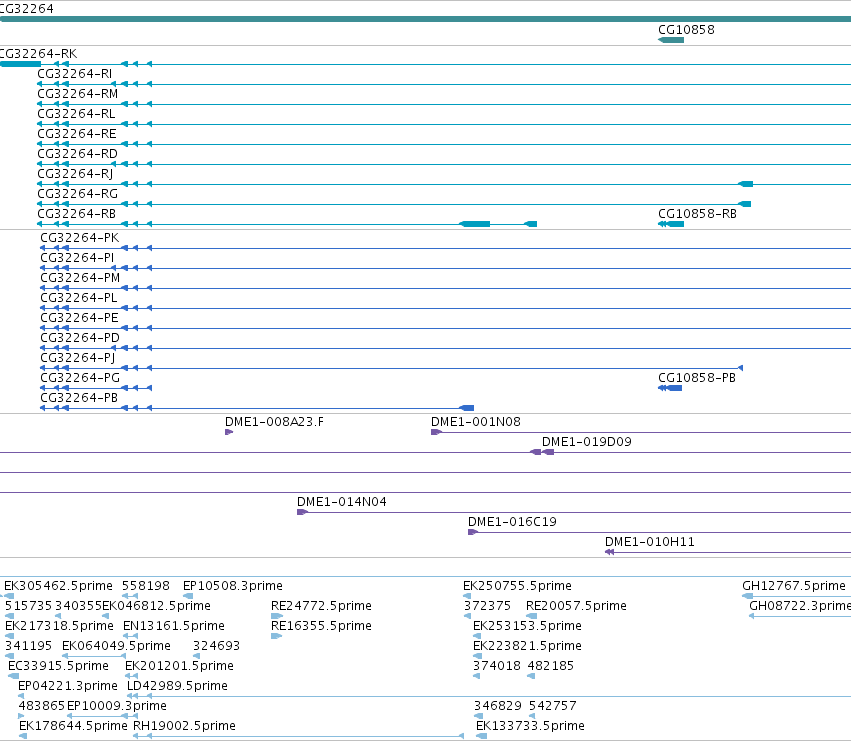Click the CG10858-PB protein label
This screenshot has height=741, width=851.
[x=697, y=378]
